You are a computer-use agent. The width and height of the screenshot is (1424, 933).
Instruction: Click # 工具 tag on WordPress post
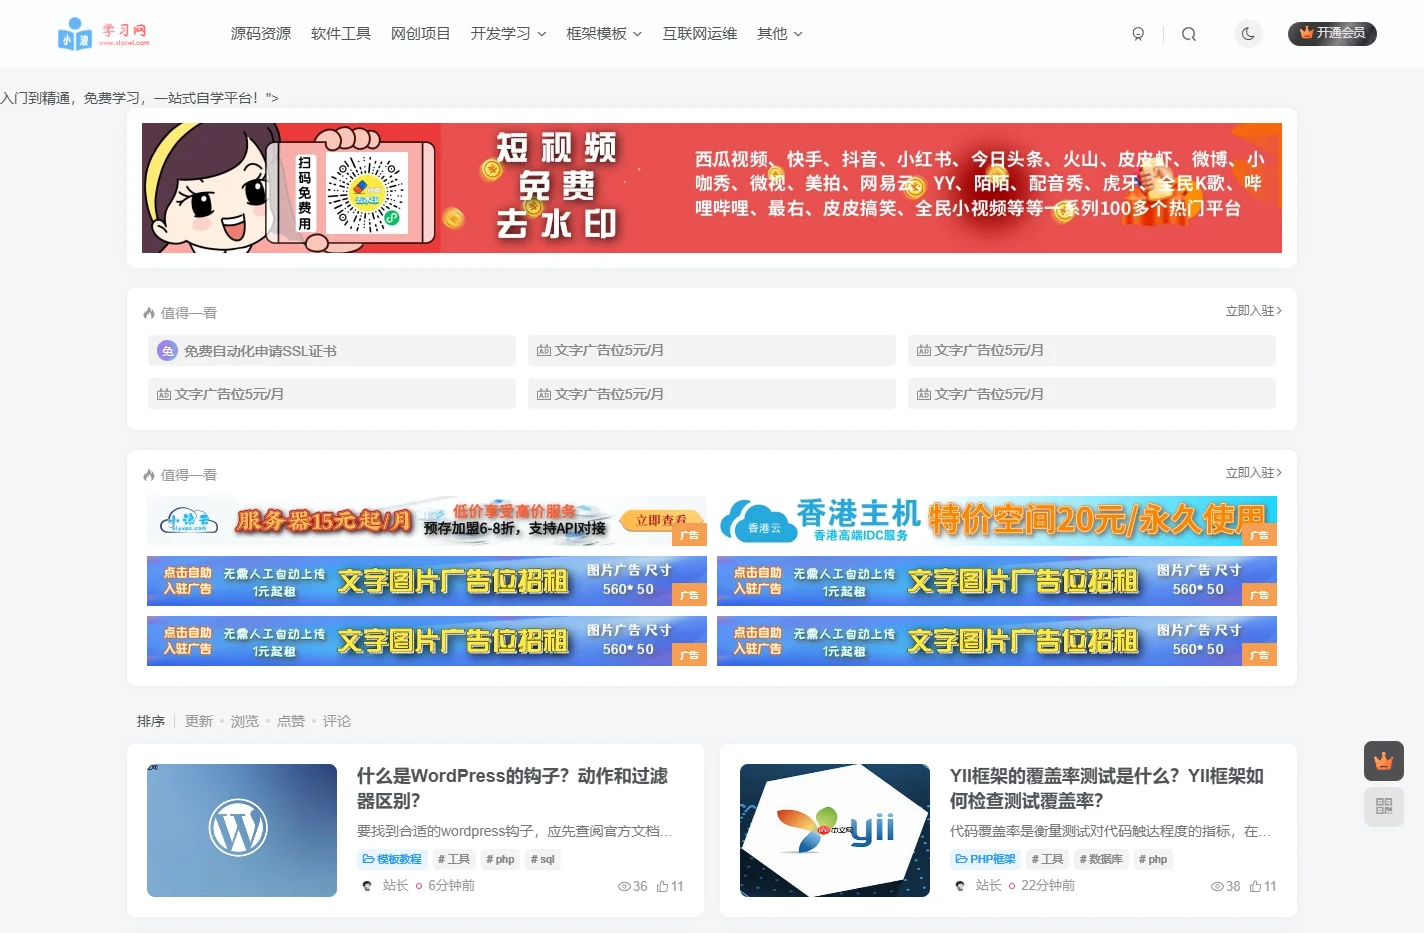click(x=454, y=859)
